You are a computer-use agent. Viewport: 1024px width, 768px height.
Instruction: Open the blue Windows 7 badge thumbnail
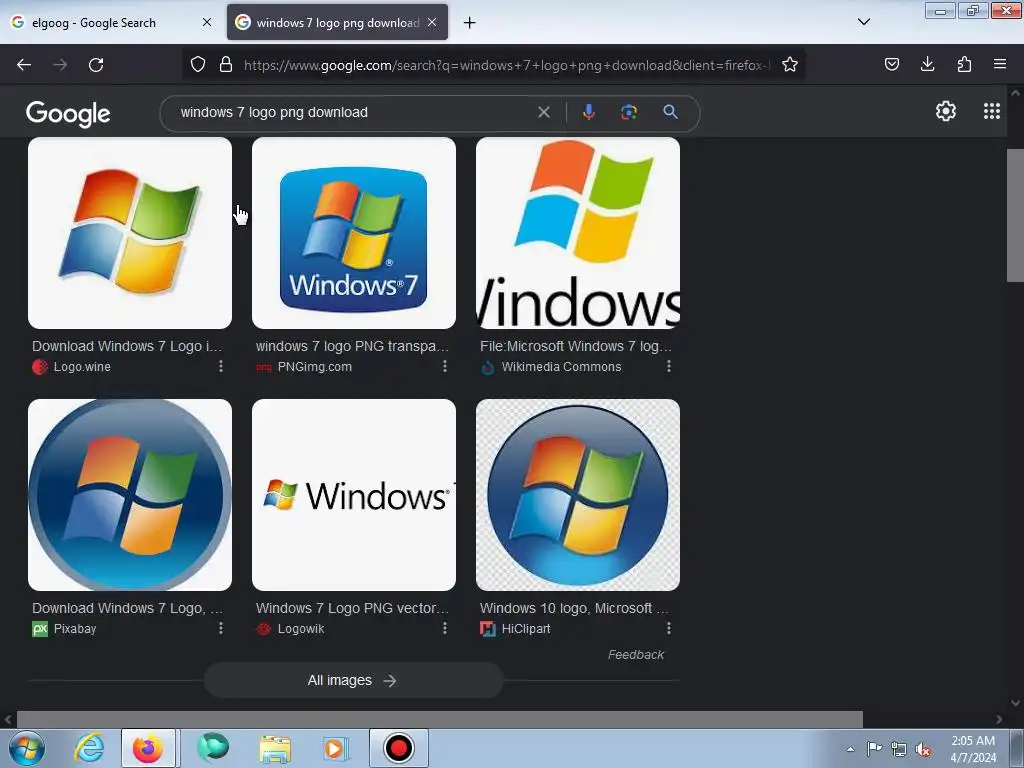(x=354, y=233)
